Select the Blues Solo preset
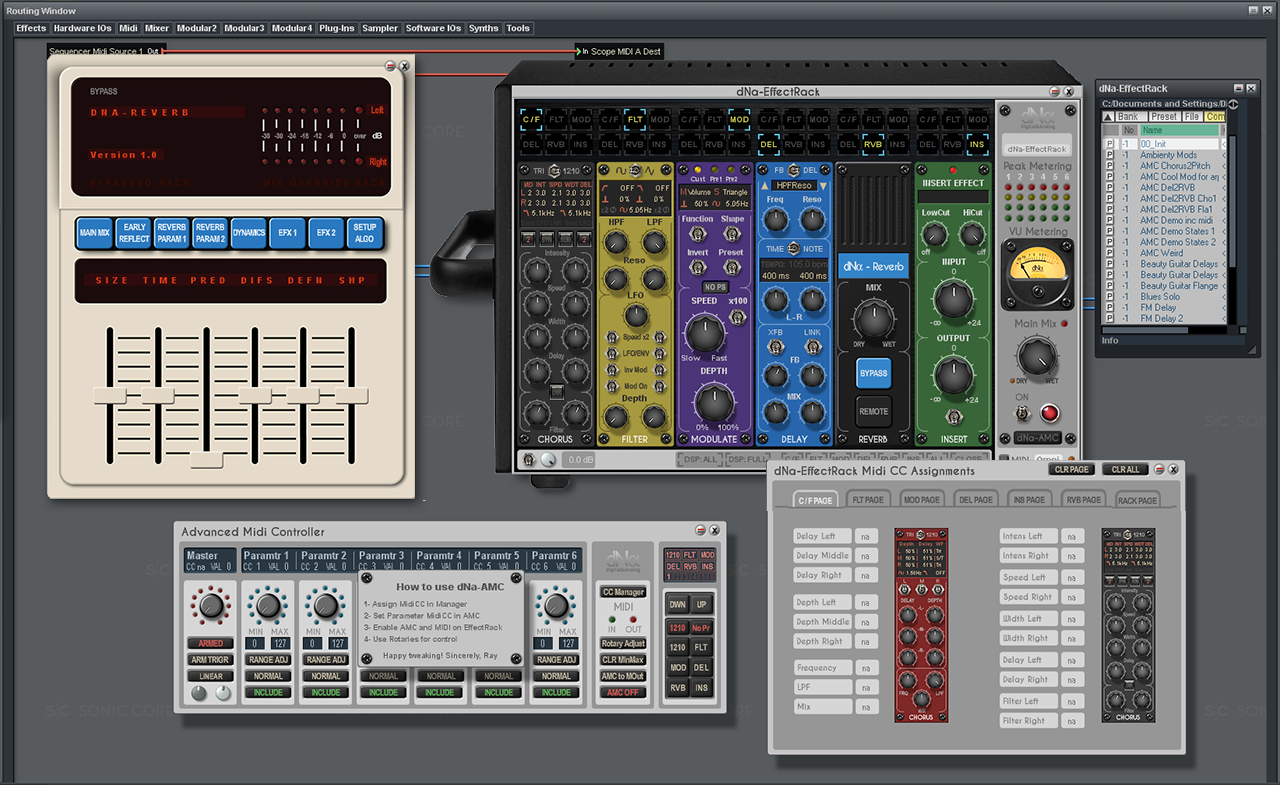Viewport: 1280px width, 785px height. tap(1160, 297)
